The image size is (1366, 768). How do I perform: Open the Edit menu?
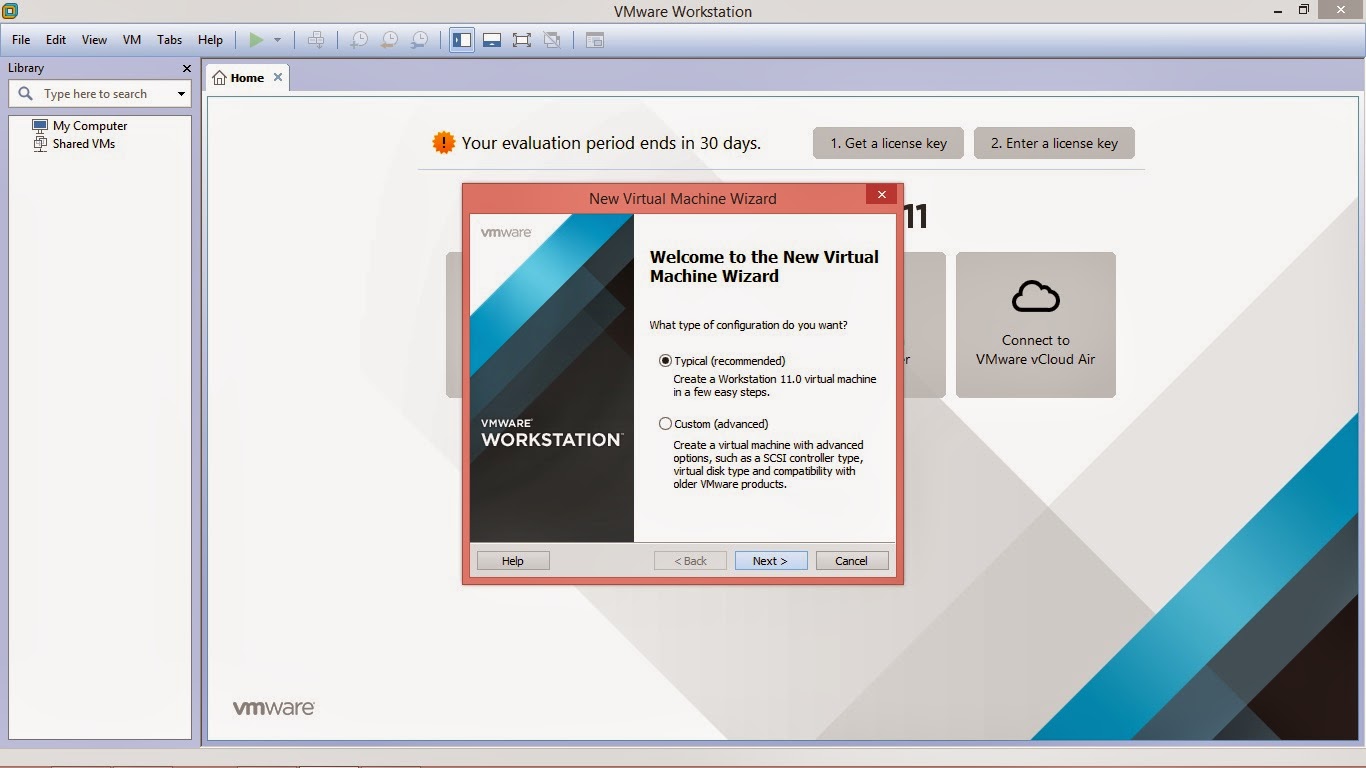pyautogui.click(x=56, y=40)
